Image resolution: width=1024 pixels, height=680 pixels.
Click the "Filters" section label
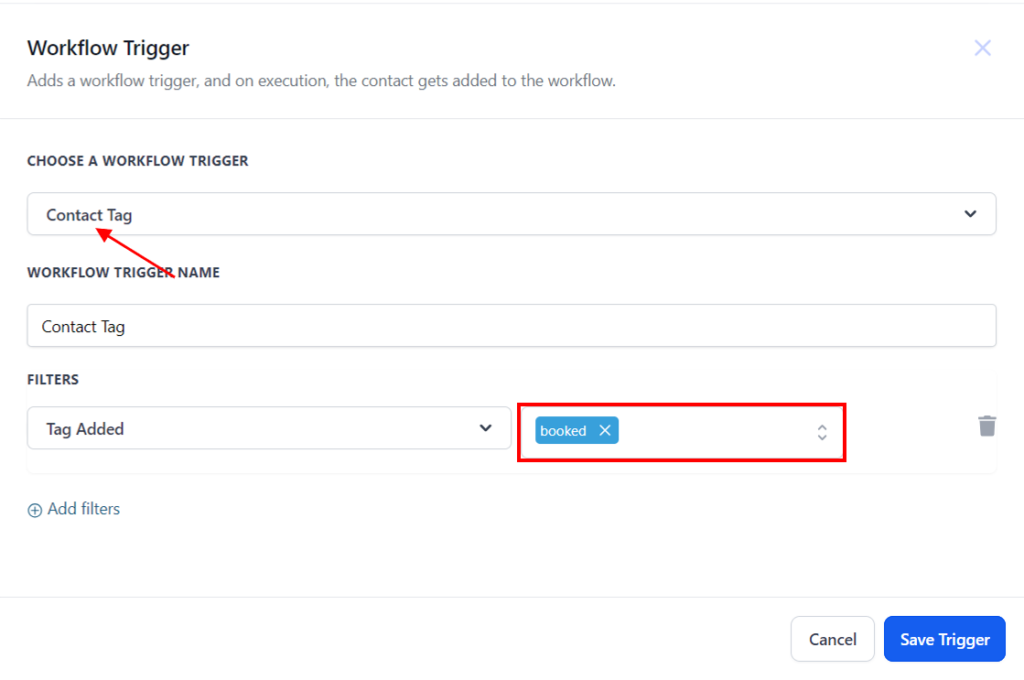tap(53, 380)
